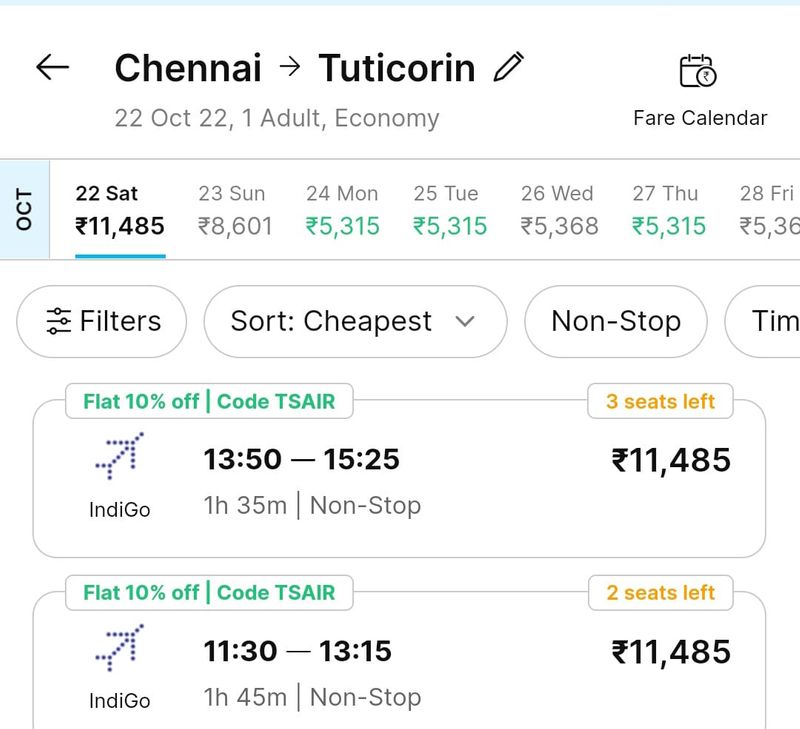The width and height of the screenshot is (800, 729).
Task: Choose 25 Tue ₹5,315 fare date
Action: click(x=449, y=211)
